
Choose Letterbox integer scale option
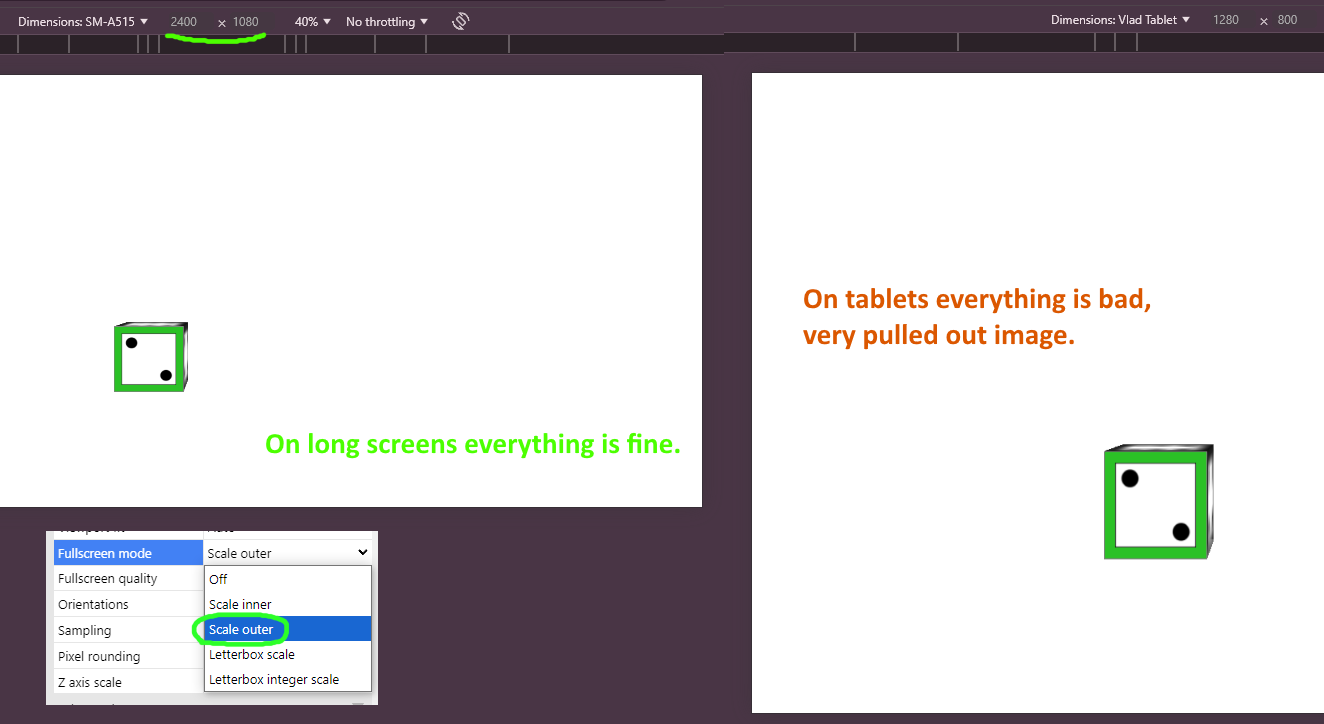click(273, 679)
